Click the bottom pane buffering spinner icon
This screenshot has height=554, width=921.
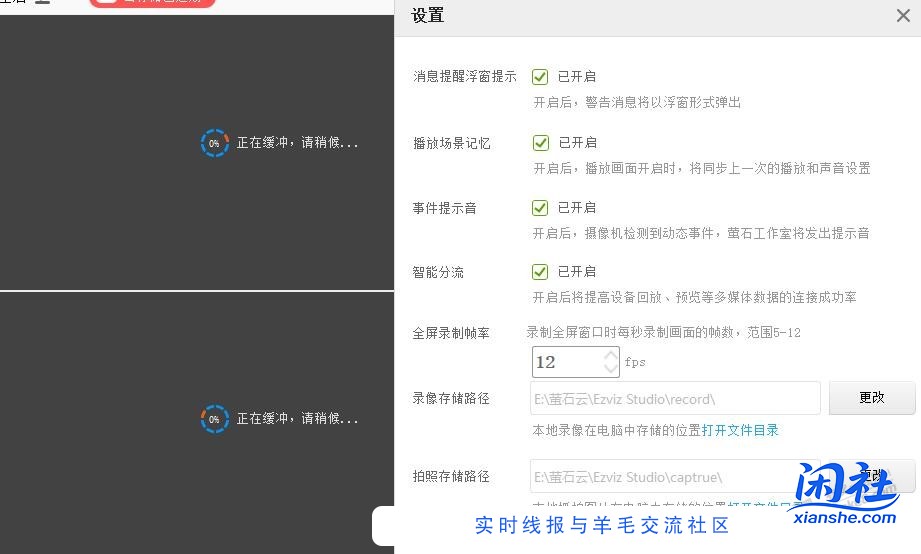click(214, 419)
